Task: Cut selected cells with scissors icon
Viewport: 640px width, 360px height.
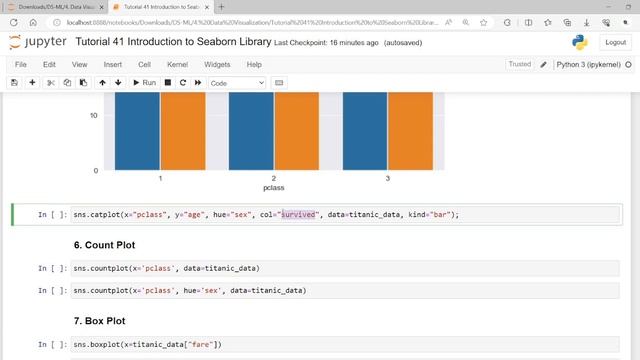Action: click(51, 83)
